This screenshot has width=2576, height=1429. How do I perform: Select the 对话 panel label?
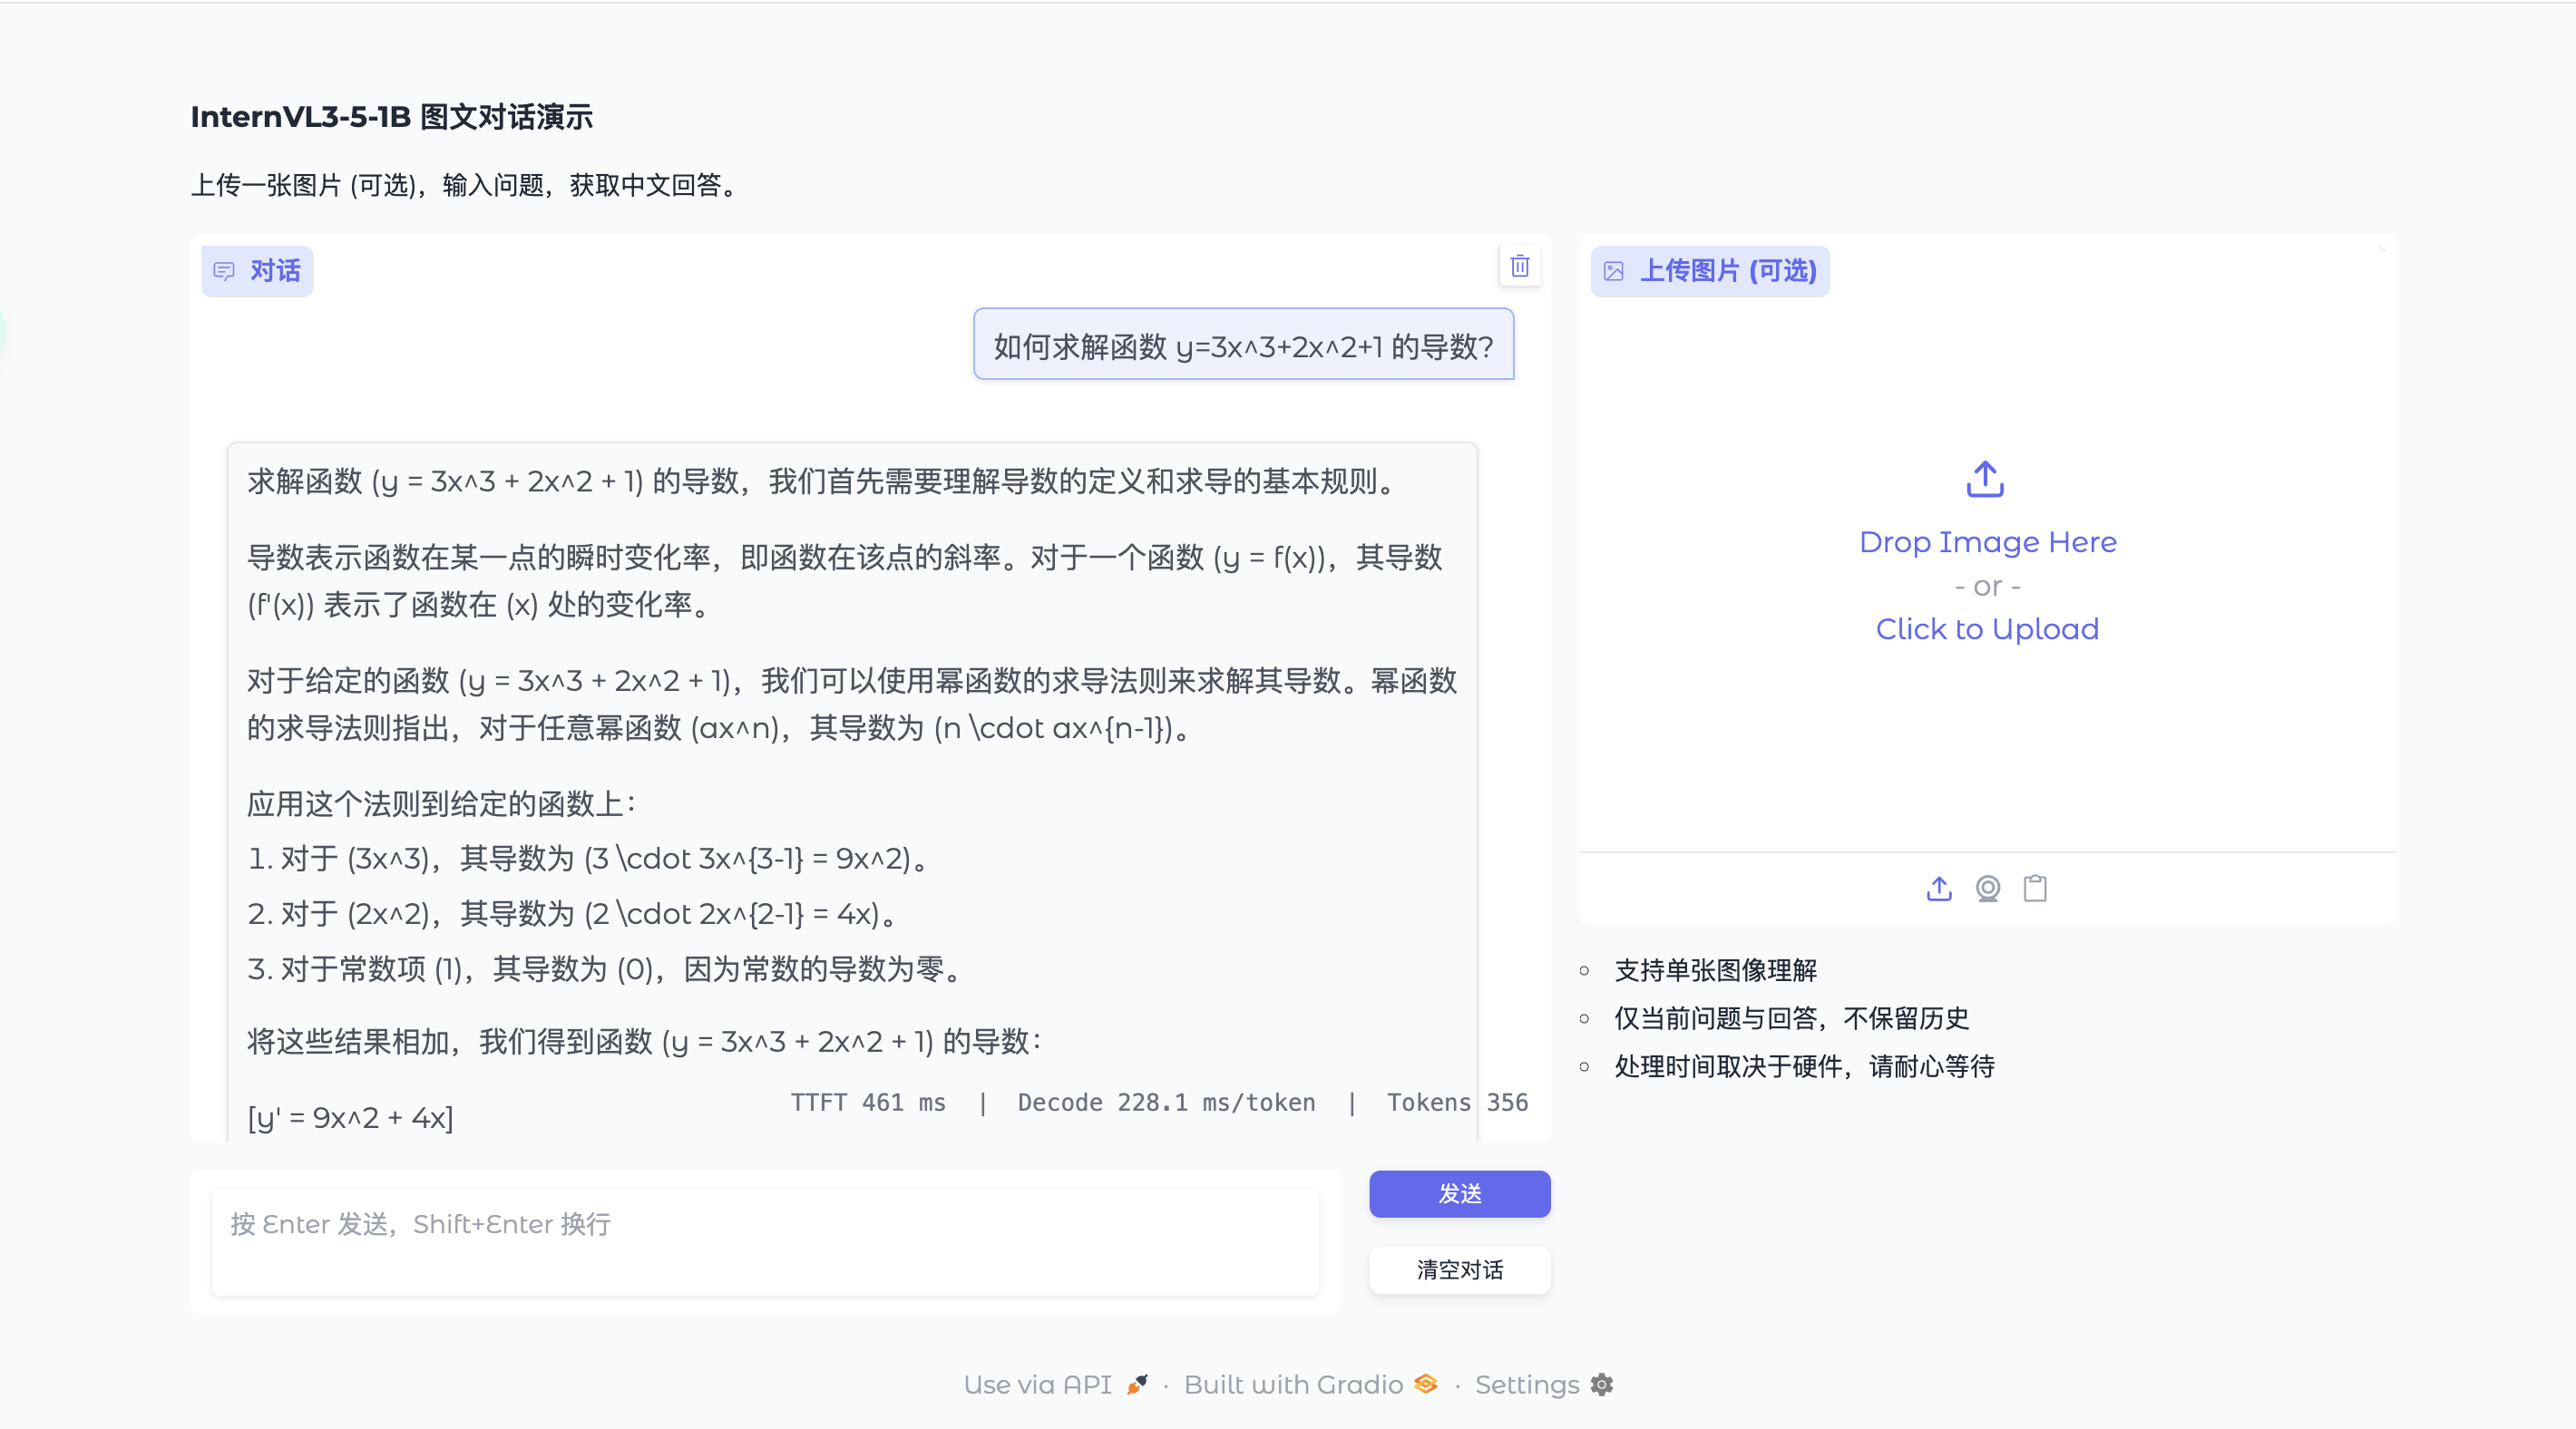[257, 271]
